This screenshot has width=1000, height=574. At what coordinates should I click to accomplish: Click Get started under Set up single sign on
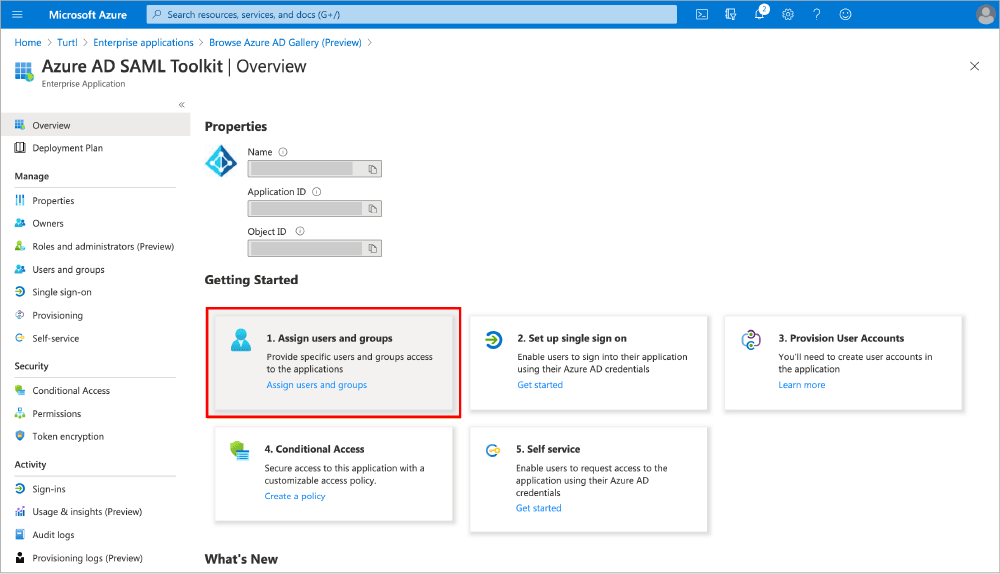tap(539, 385)
